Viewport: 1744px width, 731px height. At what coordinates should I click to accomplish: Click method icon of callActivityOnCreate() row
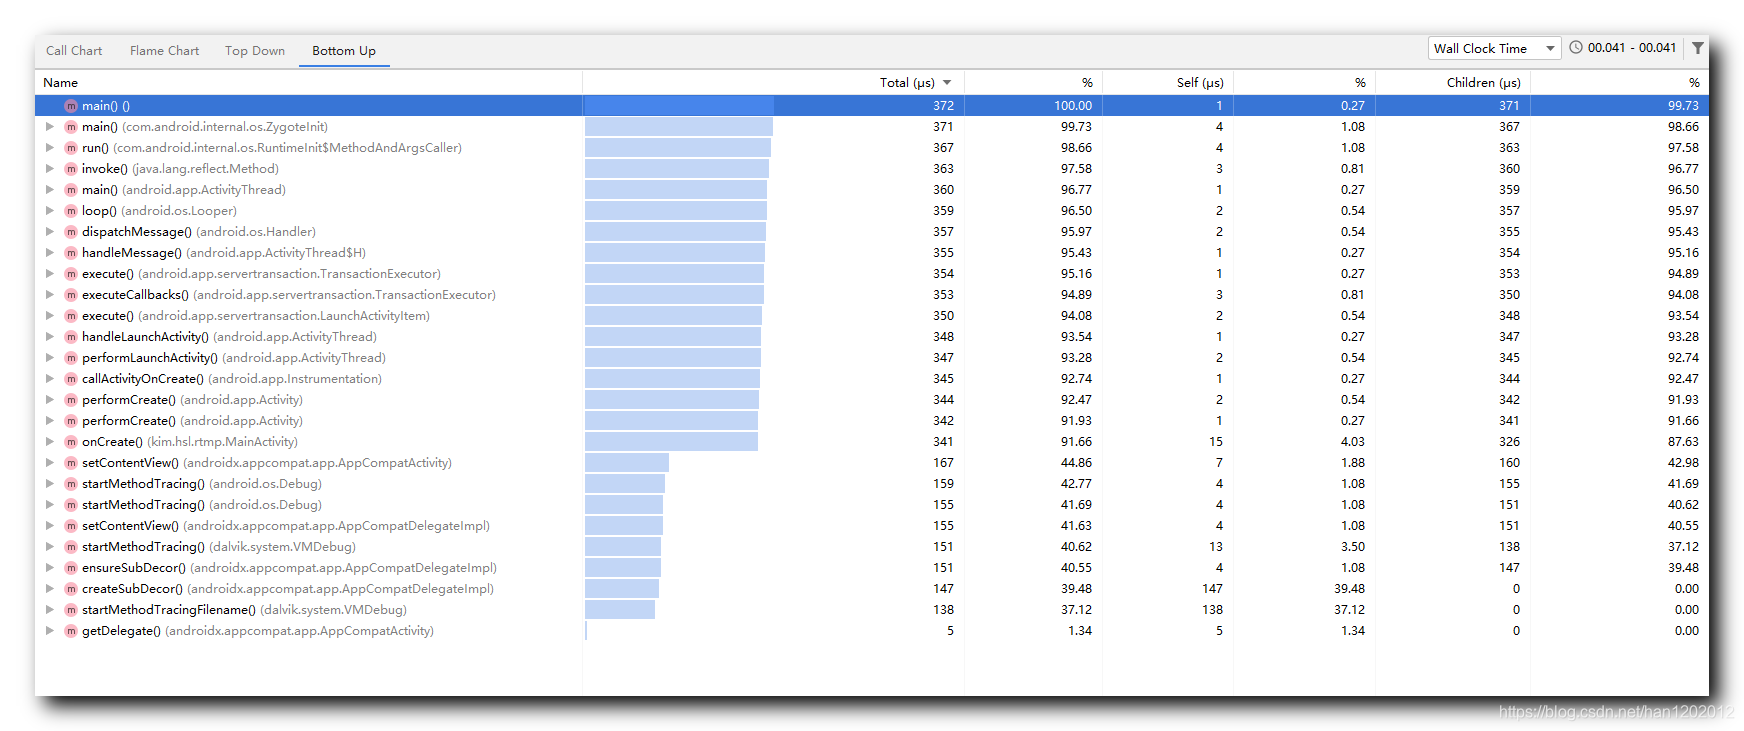point(71,379)
